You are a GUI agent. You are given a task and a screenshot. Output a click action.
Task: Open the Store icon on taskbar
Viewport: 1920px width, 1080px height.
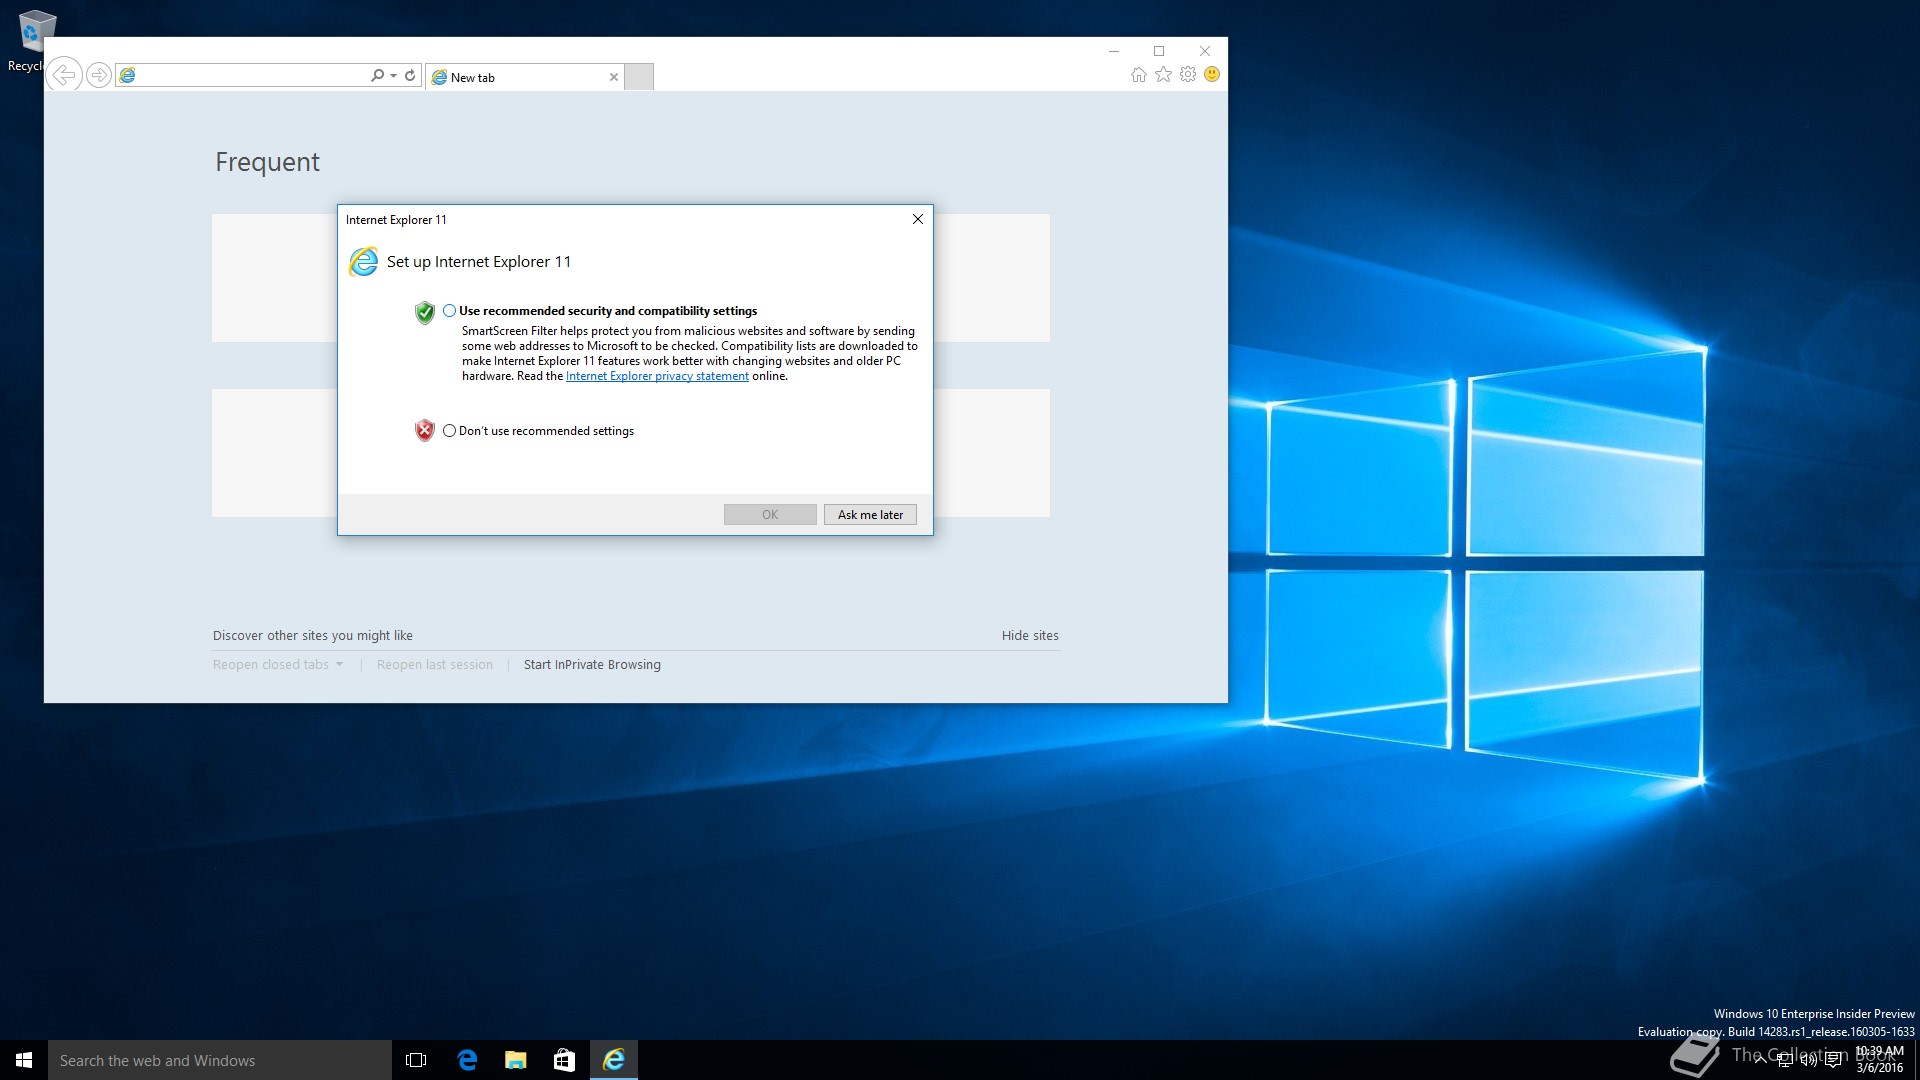(x=564, y=1060)
